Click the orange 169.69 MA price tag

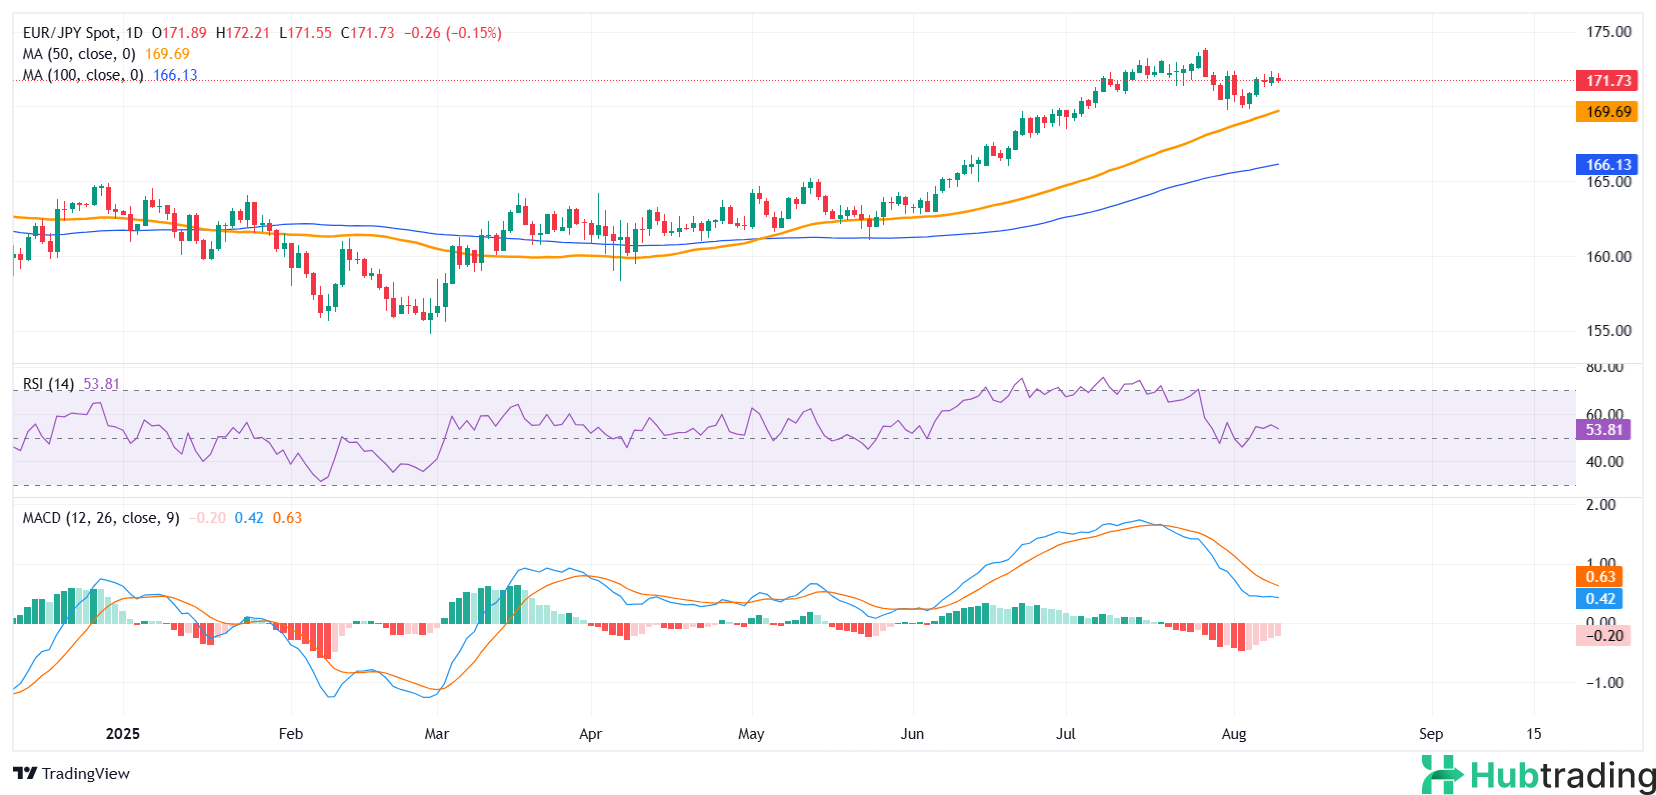click(1607, 112)
